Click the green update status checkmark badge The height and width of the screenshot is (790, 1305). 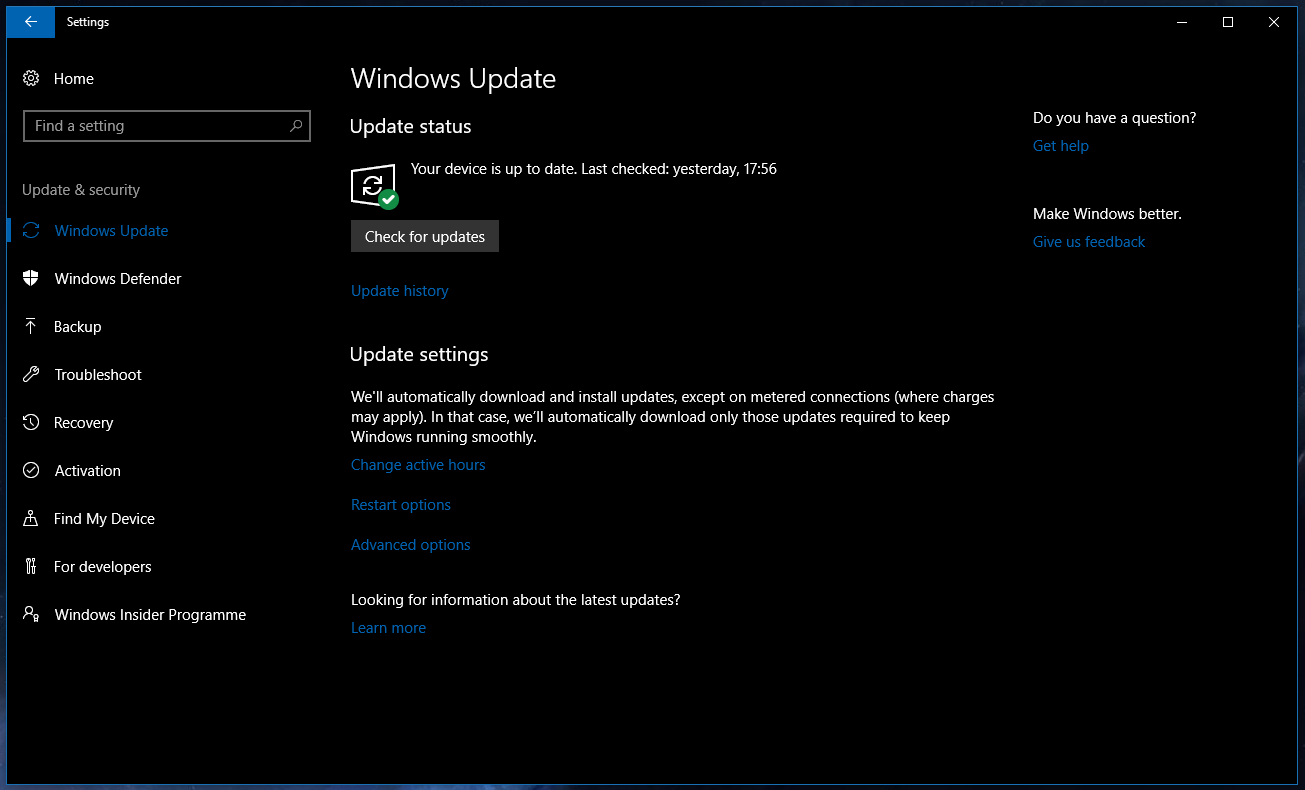tap(390, 200)
